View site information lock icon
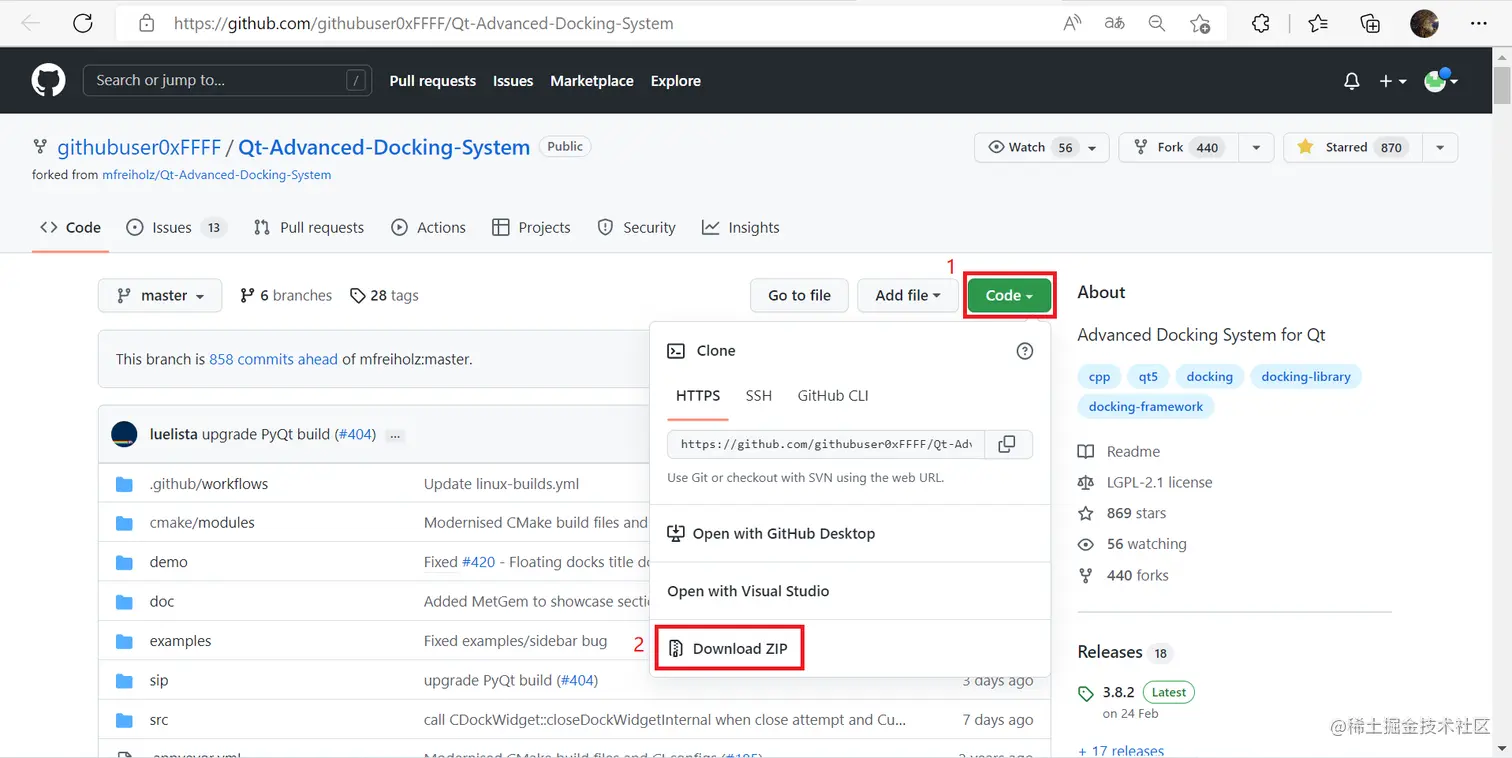1512x758 pixels. tap(146, 23)
